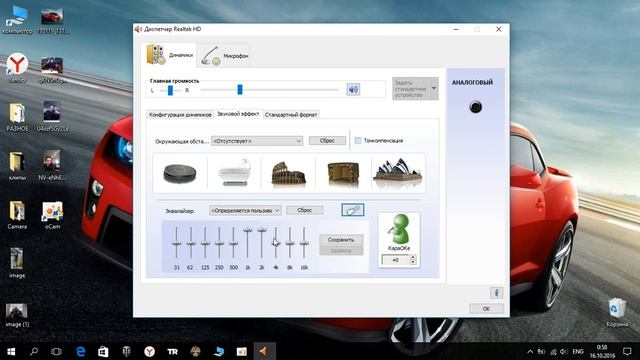This screenshot has width=640, height=360.
Task: Click the main volume slider handle
Action: [240, 89]
